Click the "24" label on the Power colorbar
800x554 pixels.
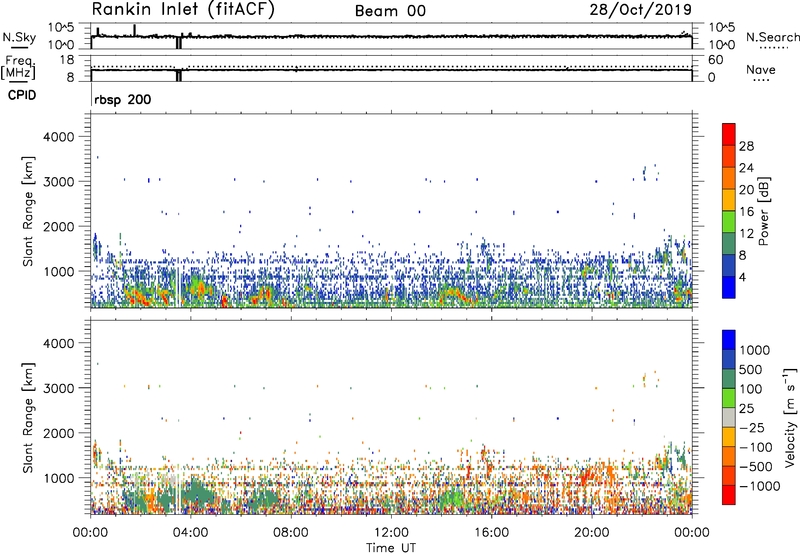(746, 168)
